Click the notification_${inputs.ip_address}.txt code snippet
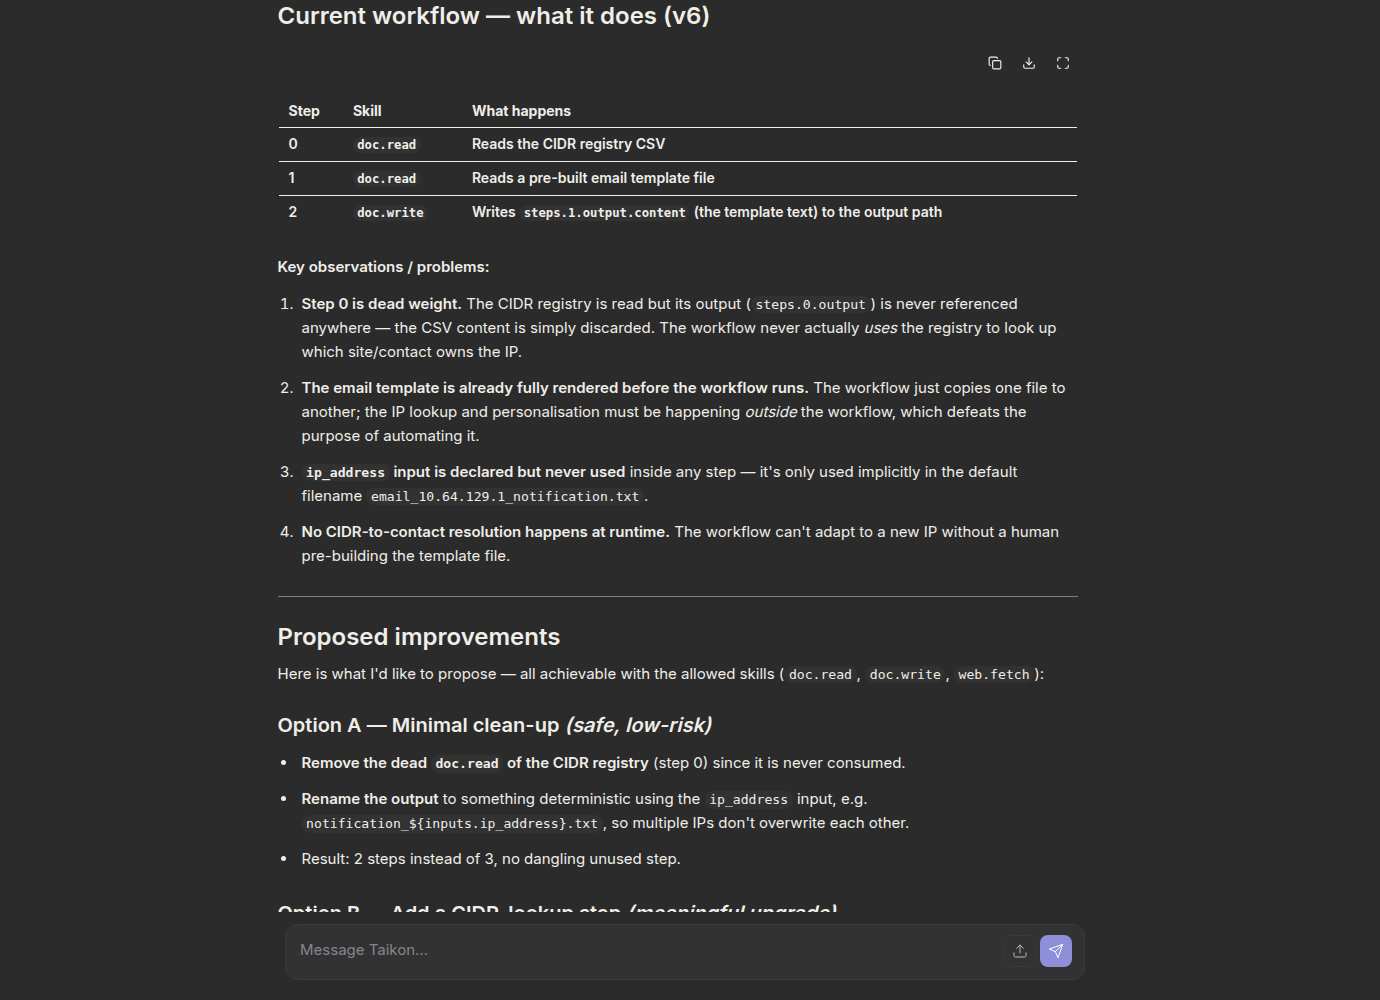Viewport: 1380px width, 1000px height. point(452,824)
